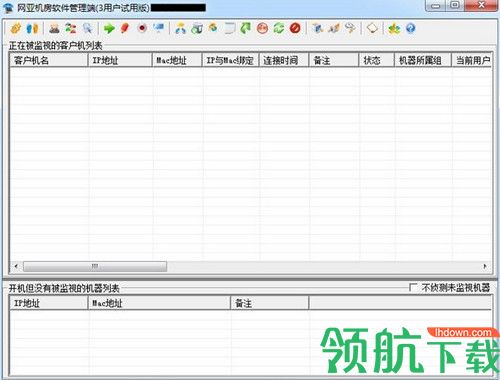Click the green and yellow puzzle star icon
This screenshot has width=500, height=380.
(394, 28)
